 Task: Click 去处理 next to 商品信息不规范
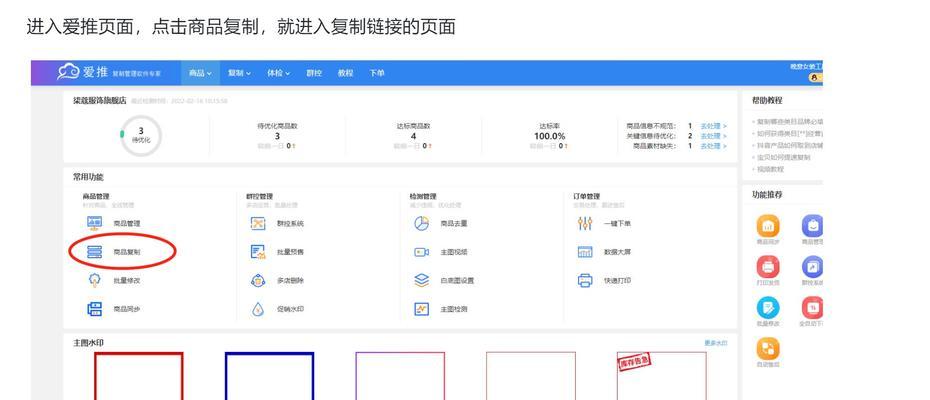point(714,126)
